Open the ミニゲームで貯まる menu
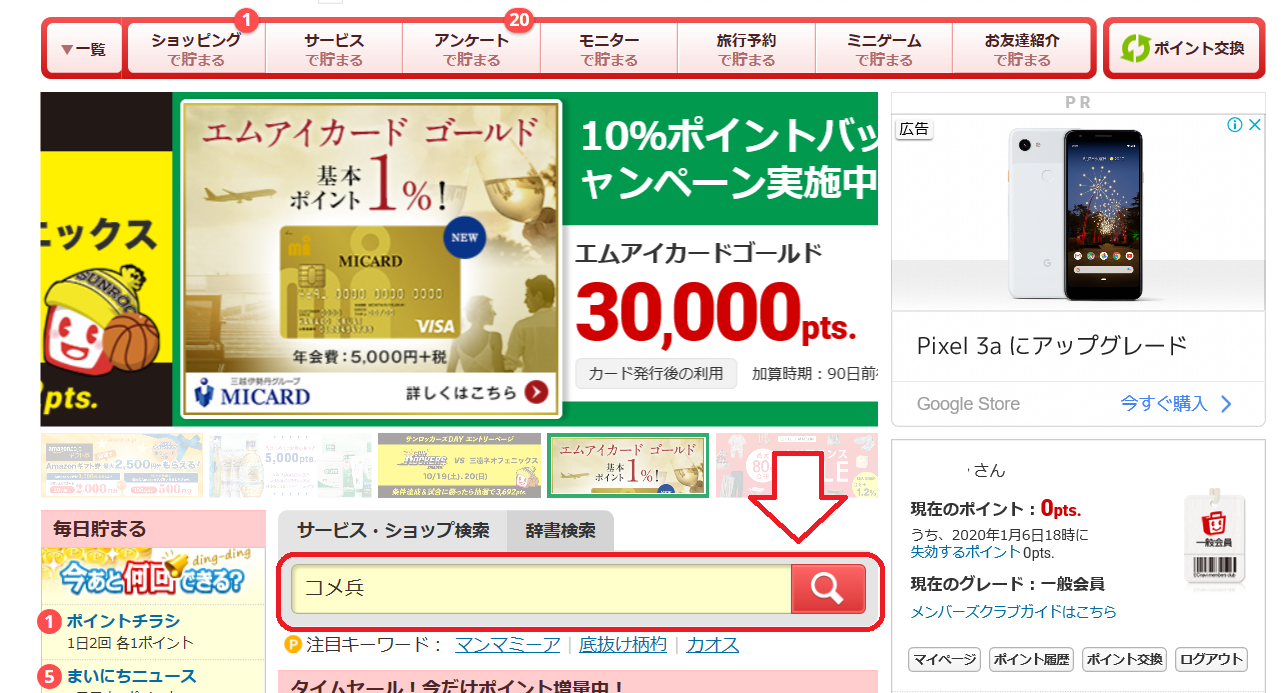1287x693 pixels. tap(884, 48)
